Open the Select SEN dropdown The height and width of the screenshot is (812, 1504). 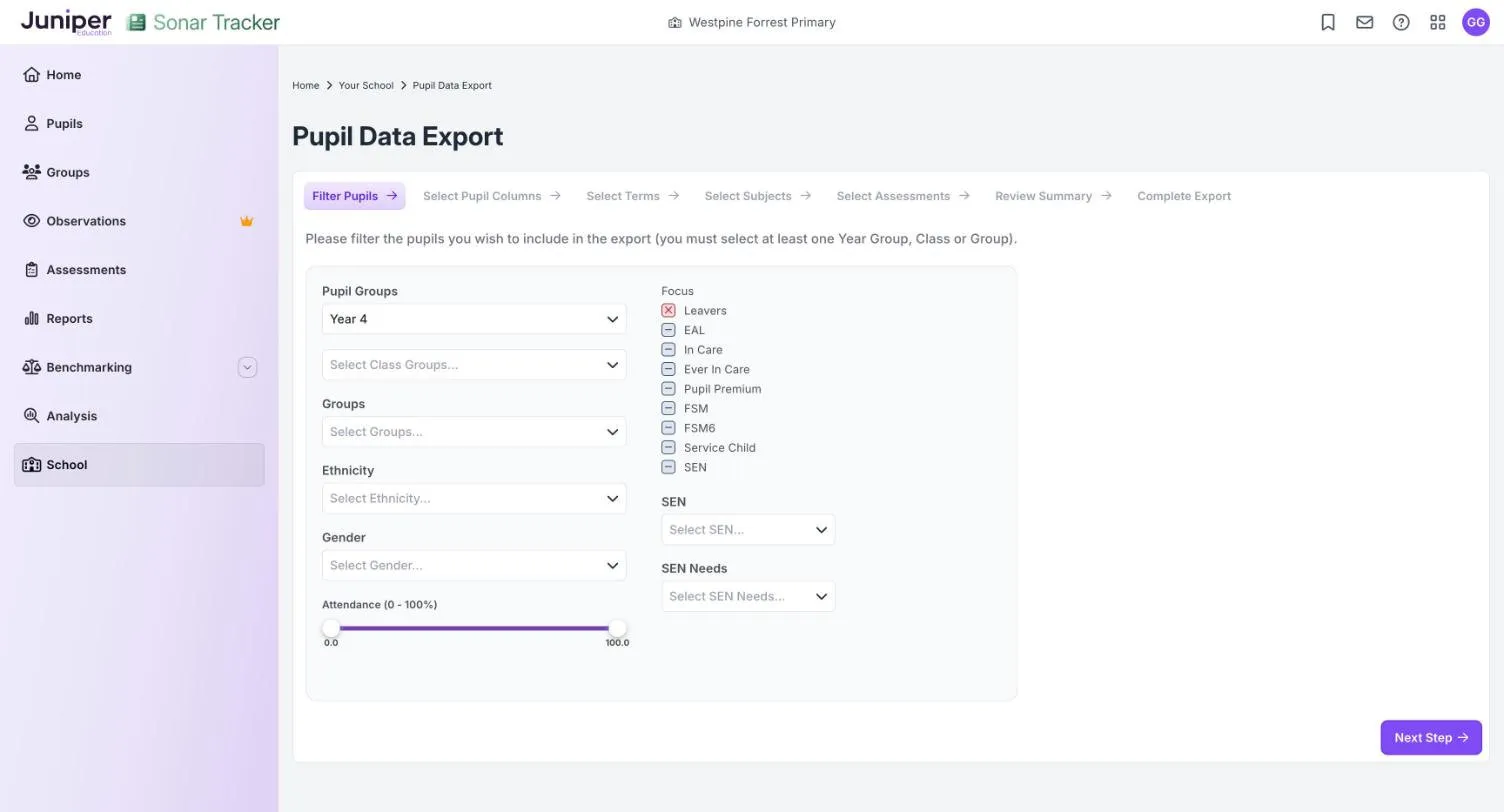[x=748, y=530]
